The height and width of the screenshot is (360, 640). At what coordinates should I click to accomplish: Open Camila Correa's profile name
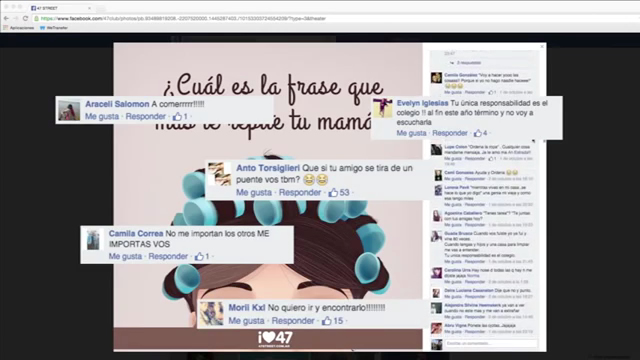point(136,233)
